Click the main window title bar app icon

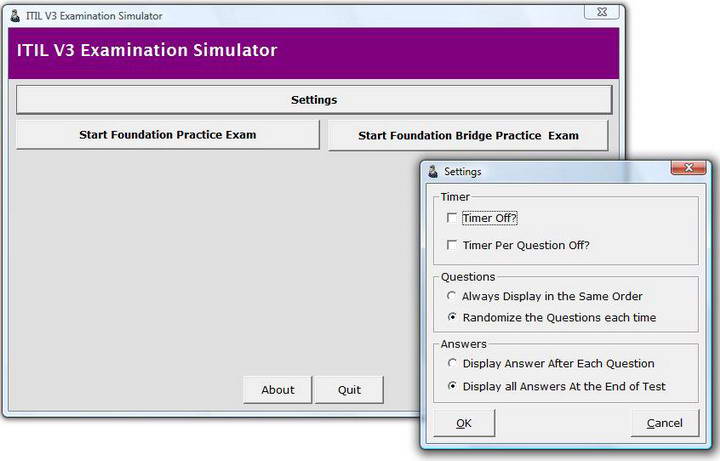[x=15, y=16]
